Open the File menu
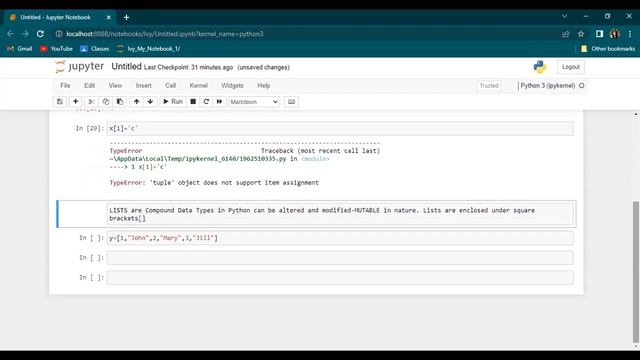The width and height of the screenshot is (640, 360). click(x=65, y=86)
